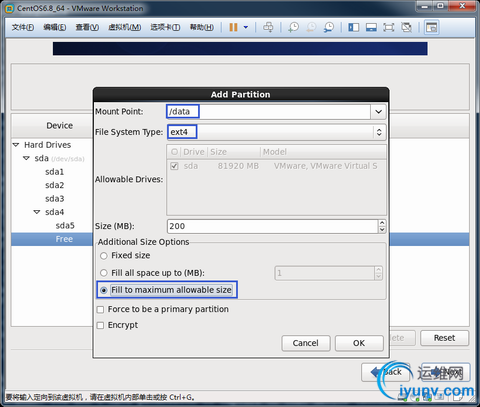
Task: Enable the Encrypt checkbox
Action: coord(100,325)
